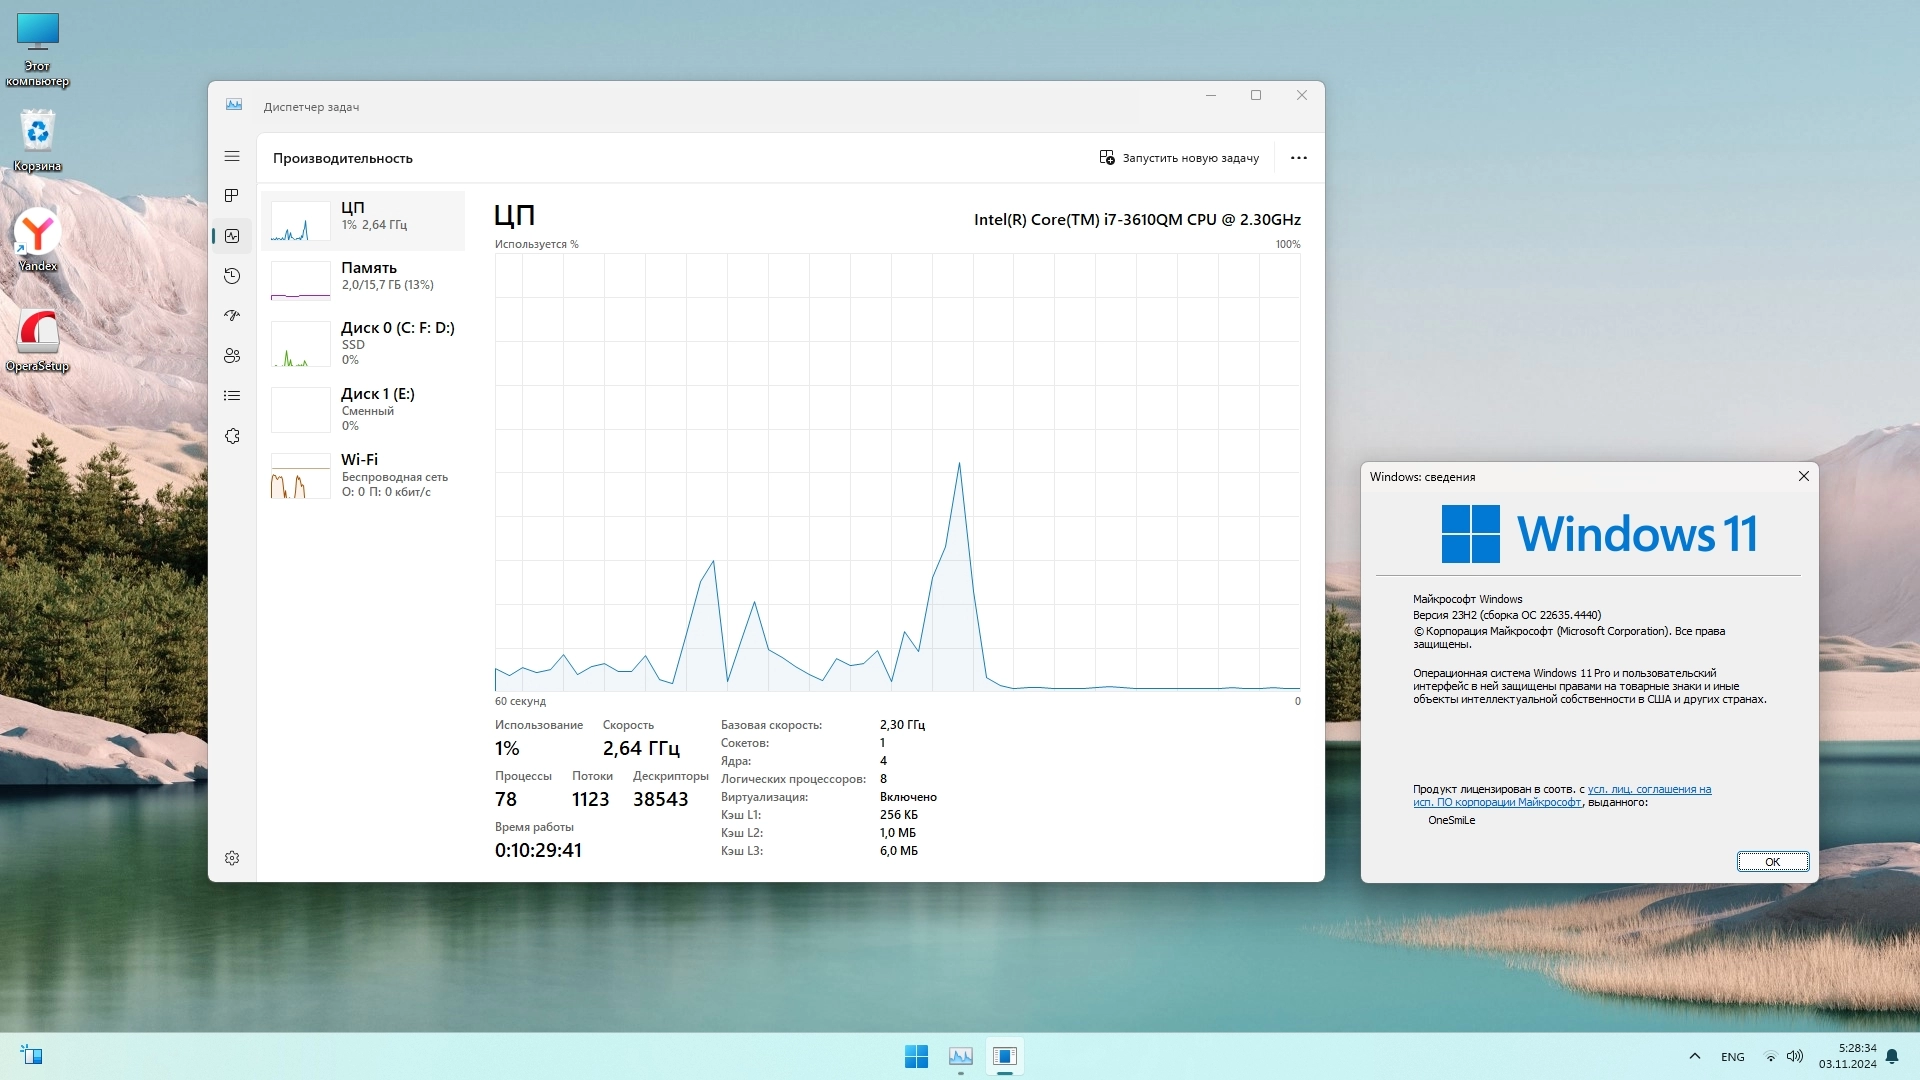Open the Services page icon
Viewport: 1920px width, 1080px height.
tap(232, 436)
